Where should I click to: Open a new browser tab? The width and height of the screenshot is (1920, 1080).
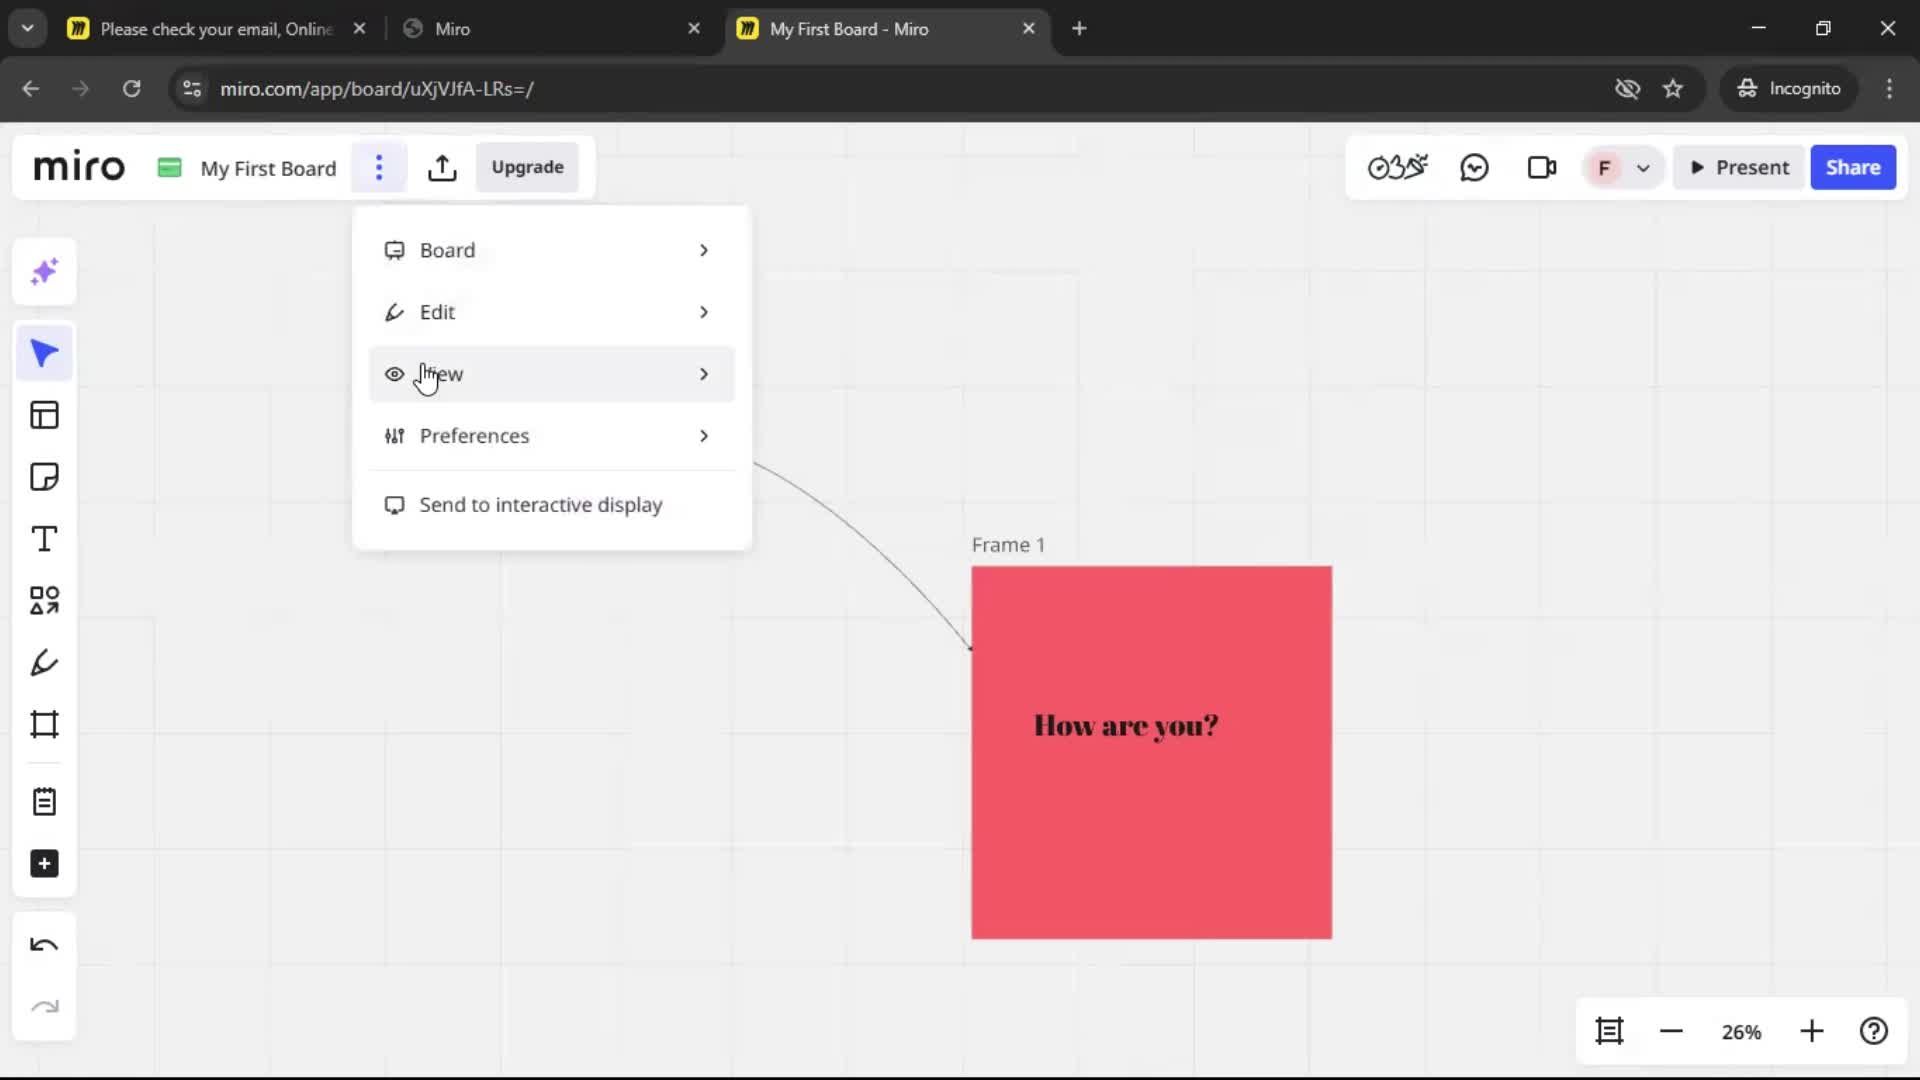coord(1079,29)
